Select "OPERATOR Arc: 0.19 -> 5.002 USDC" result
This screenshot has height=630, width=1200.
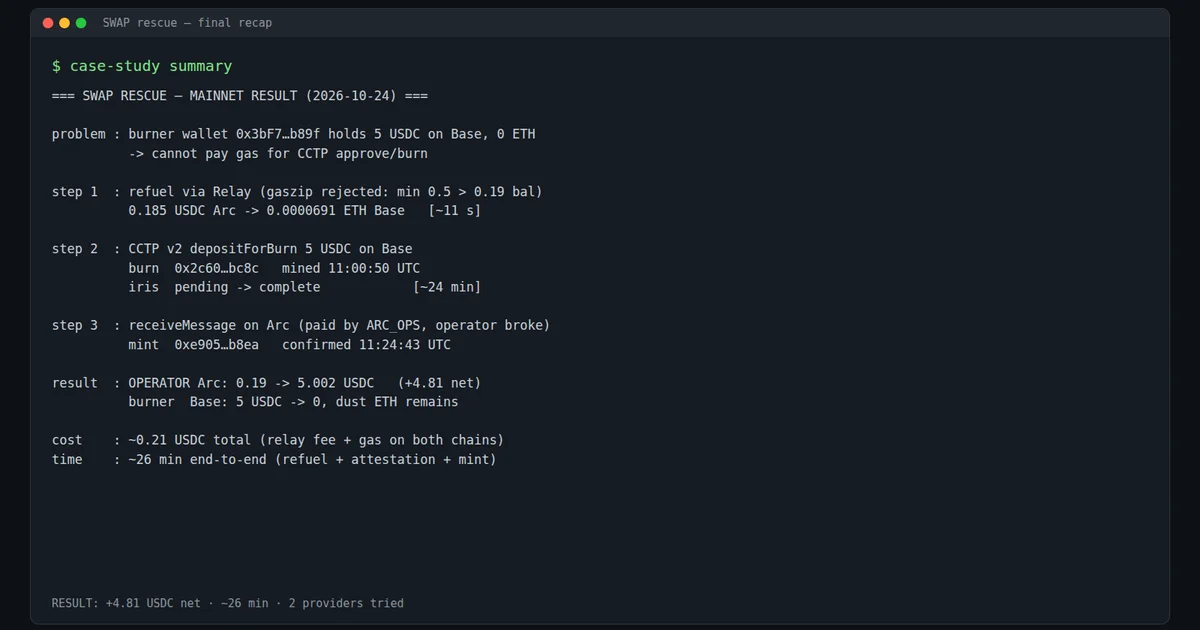click(x=252, y=383)
